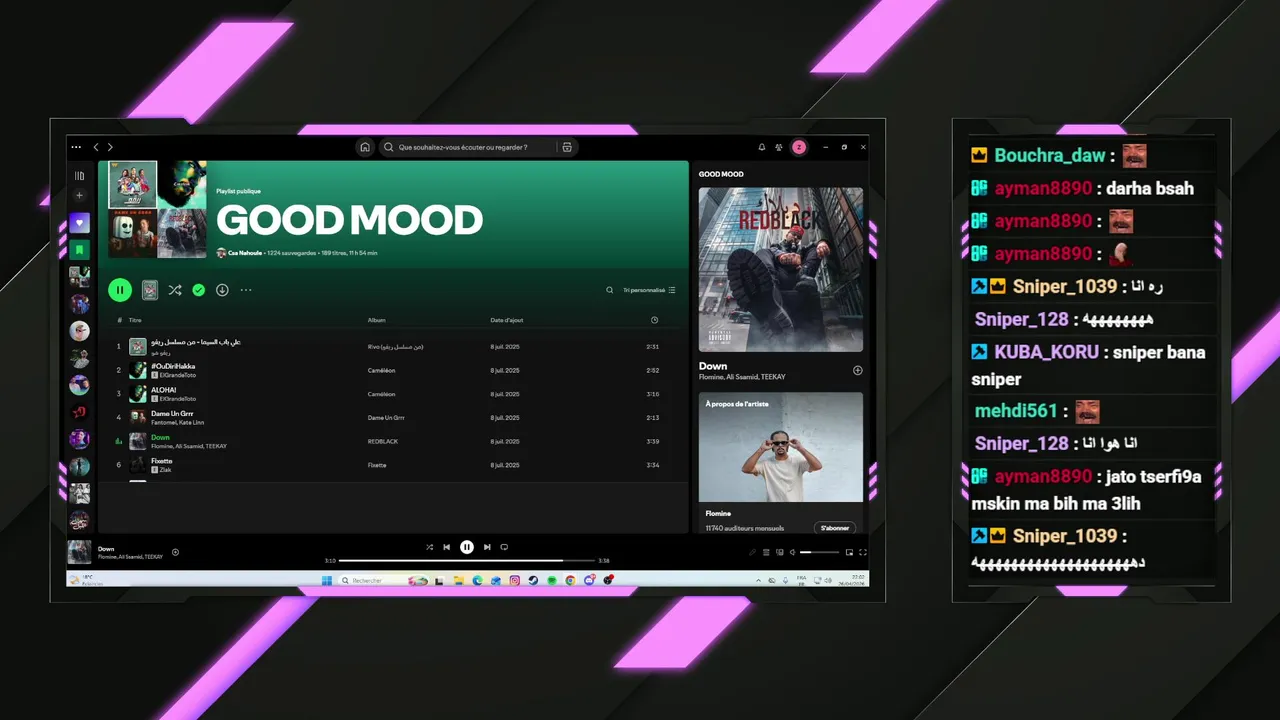
Task: Seek on the song progress bar
Action: coord(467,561)
